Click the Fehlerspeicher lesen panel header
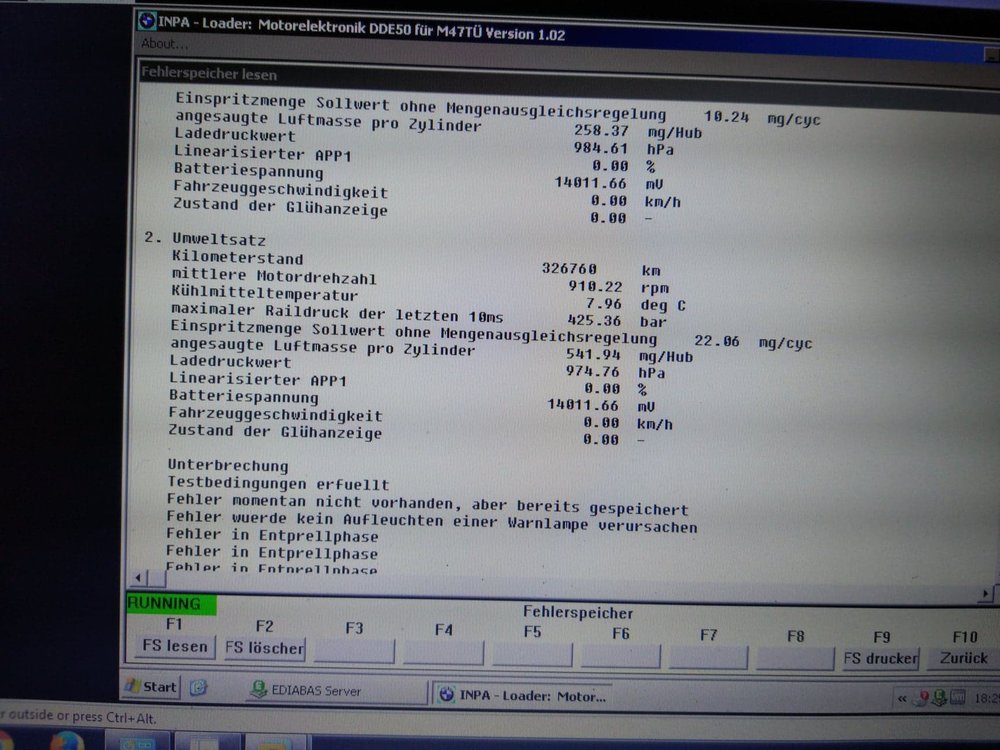Image resolution: width=1000 pixels, height=750 pixels. pyautogui.click(x=210, y=74)
